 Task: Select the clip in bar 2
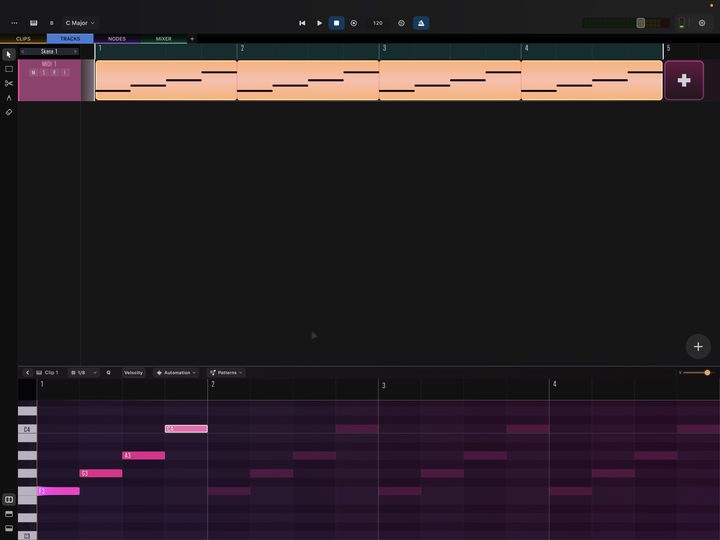pos(308,80)
